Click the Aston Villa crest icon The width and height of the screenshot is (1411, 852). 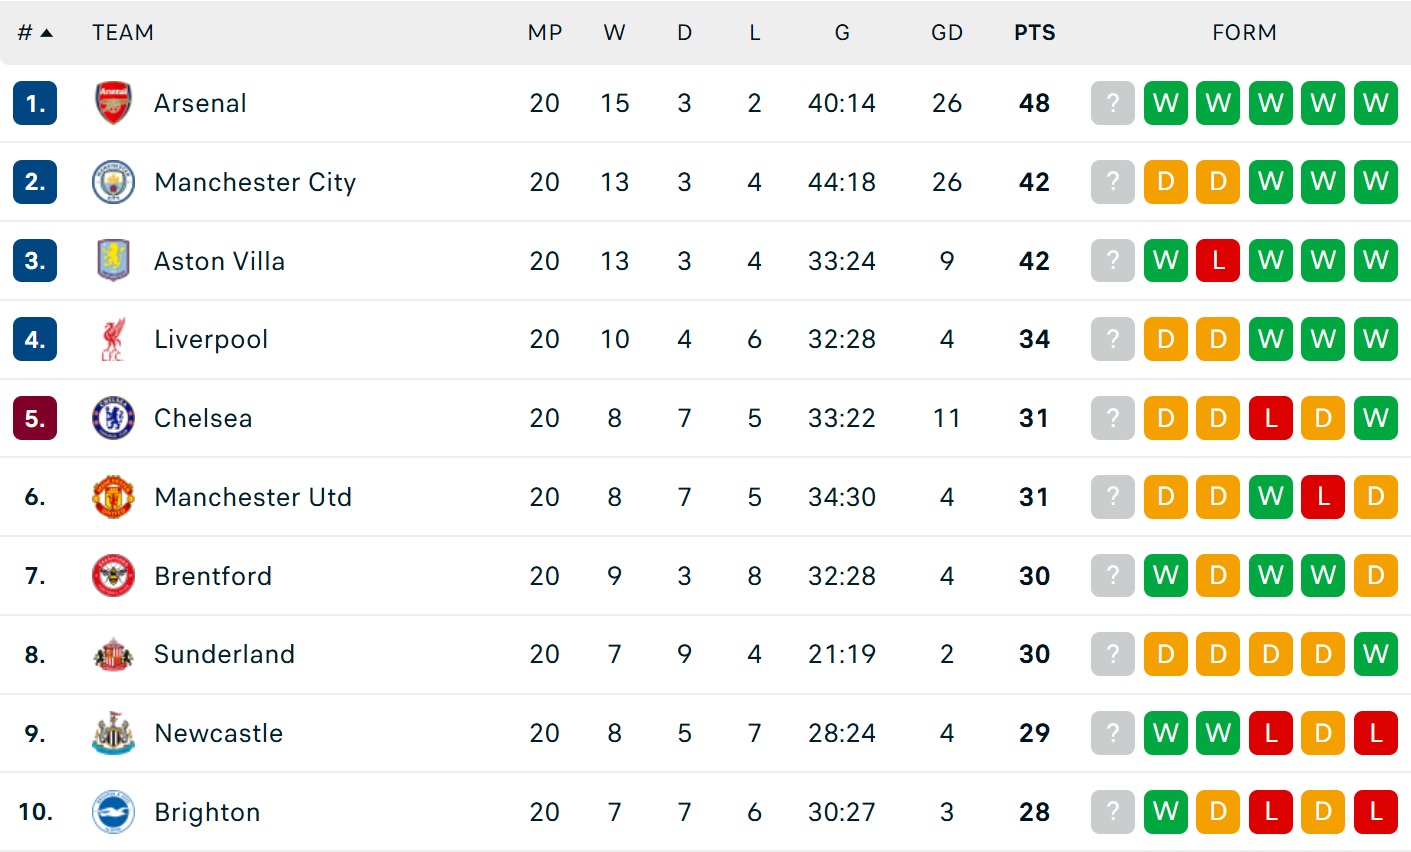(113, 261)
